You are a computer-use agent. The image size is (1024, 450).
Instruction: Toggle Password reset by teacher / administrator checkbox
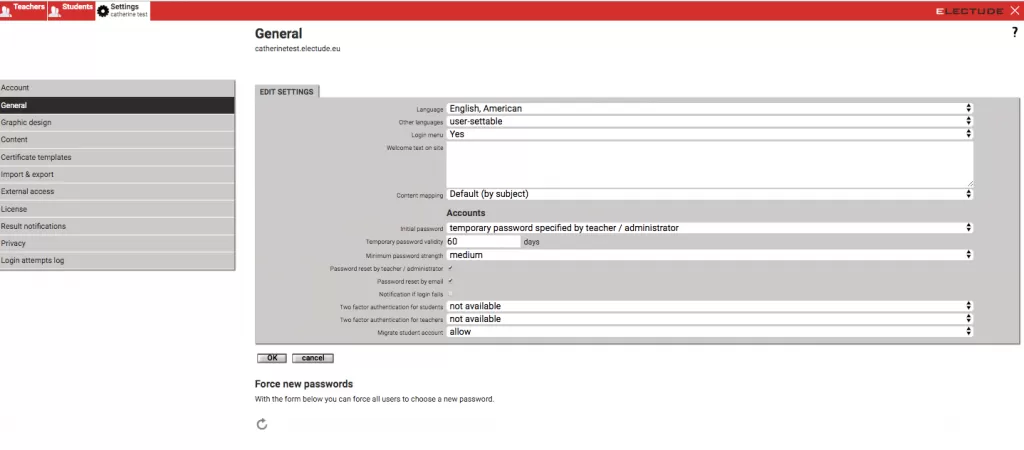(450, 268)
